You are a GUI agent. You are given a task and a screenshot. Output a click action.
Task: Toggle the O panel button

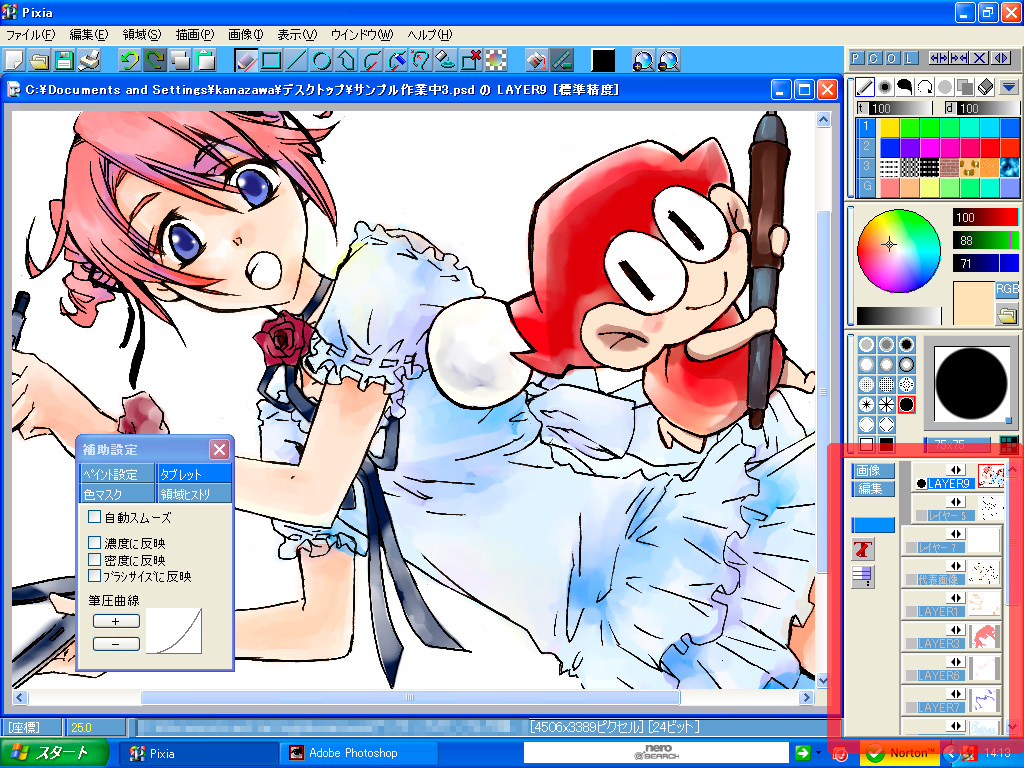891,58
